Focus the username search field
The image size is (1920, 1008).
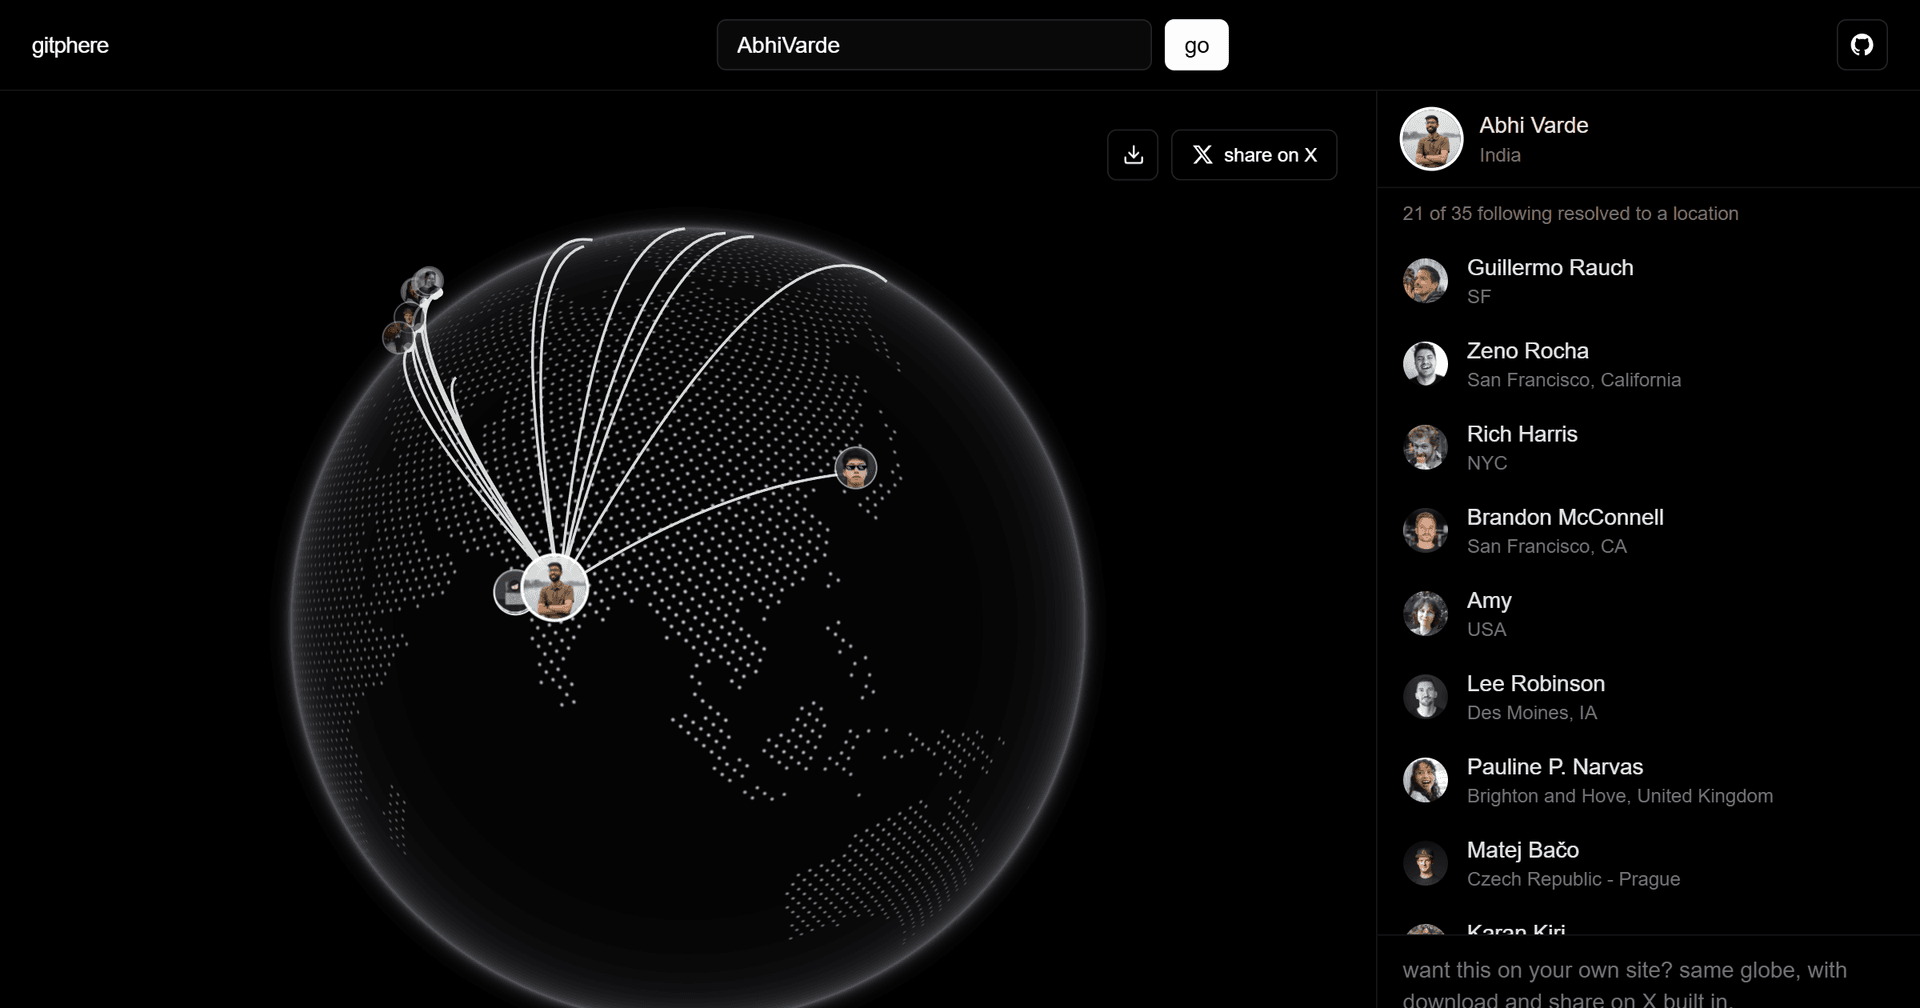pyautogui.click(x=934, y=45)
